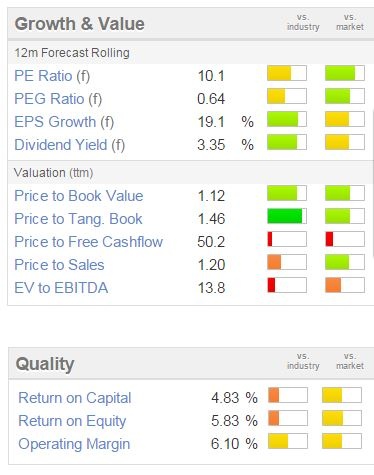Open the PE Ratio (f) link
The image size is (374, 475).
pos(52,76)
